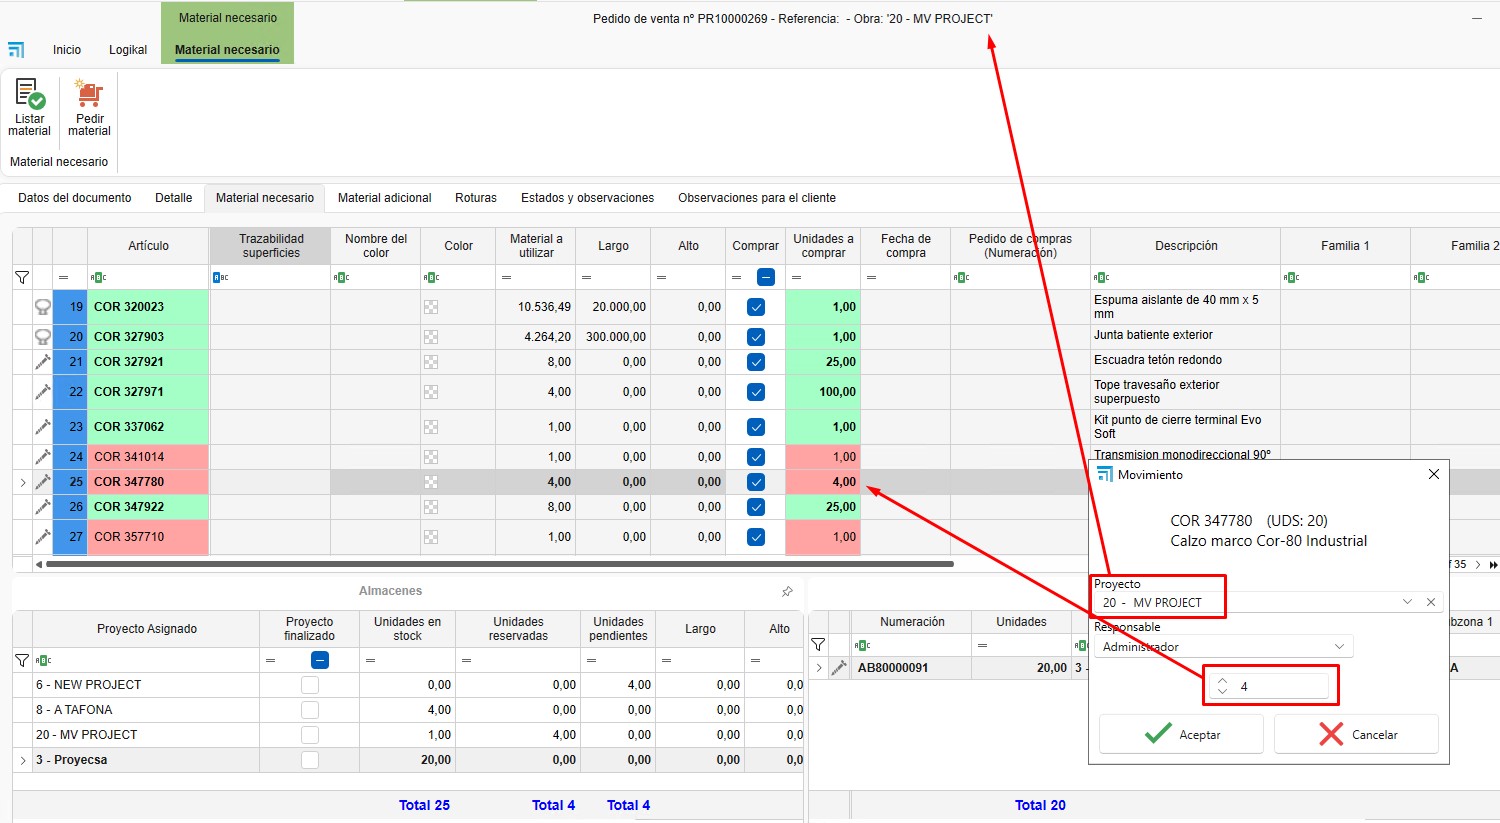Select the 20 - MV PROJECT warehouse row
Viewport: 1500px width, 823px height.
click(x=408, y=735)
